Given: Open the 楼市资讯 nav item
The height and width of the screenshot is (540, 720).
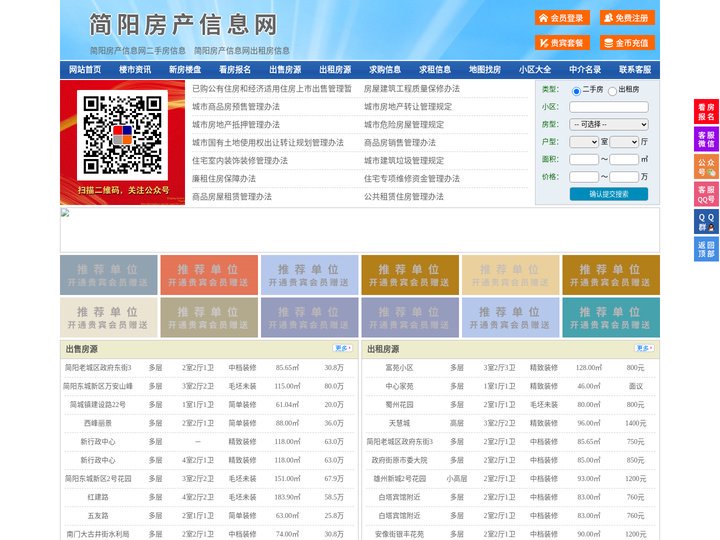Looking at the screenshot, I should (x=135, y=70).
